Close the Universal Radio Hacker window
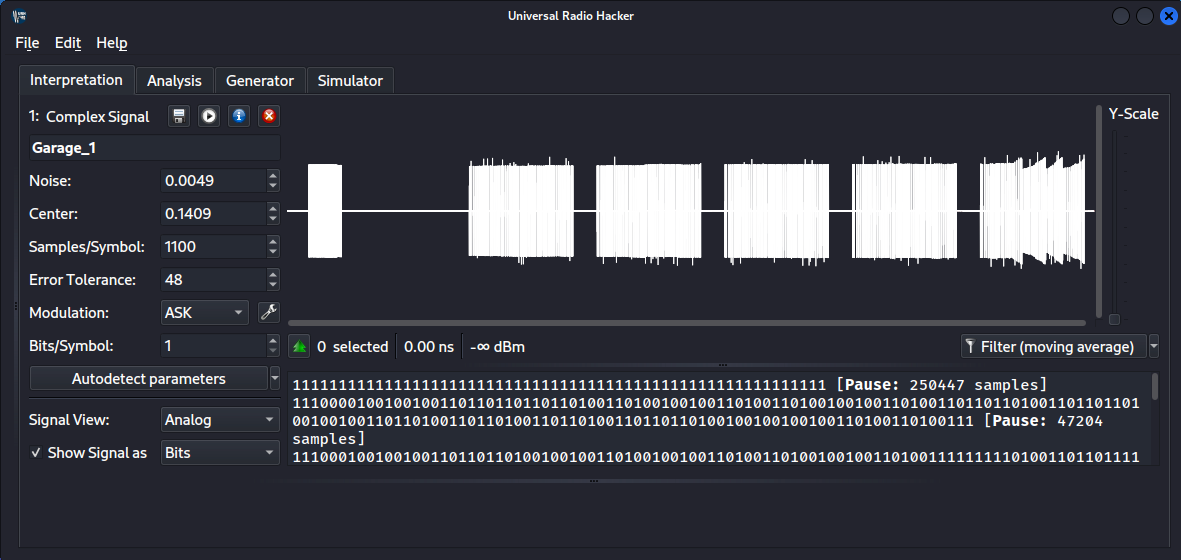 click(x=1167, y=16)
